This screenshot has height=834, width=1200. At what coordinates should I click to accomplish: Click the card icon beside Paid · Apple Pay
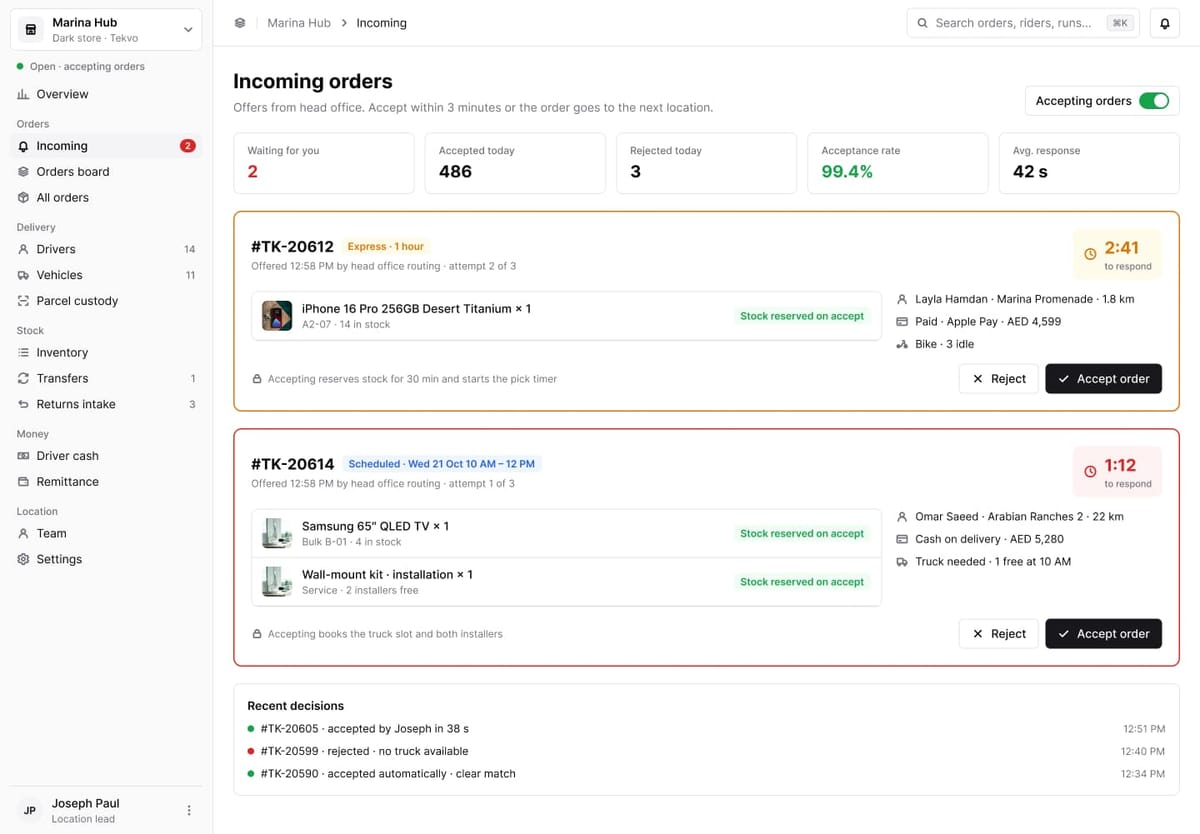(x=902, y=322)
